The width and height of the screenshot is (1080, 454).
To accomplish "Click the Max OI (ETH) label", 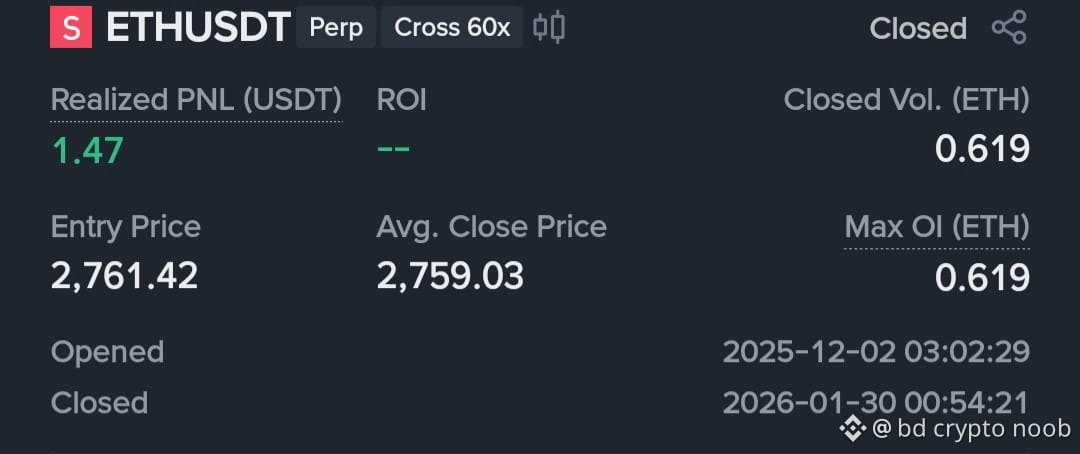I will click(937, 227).
